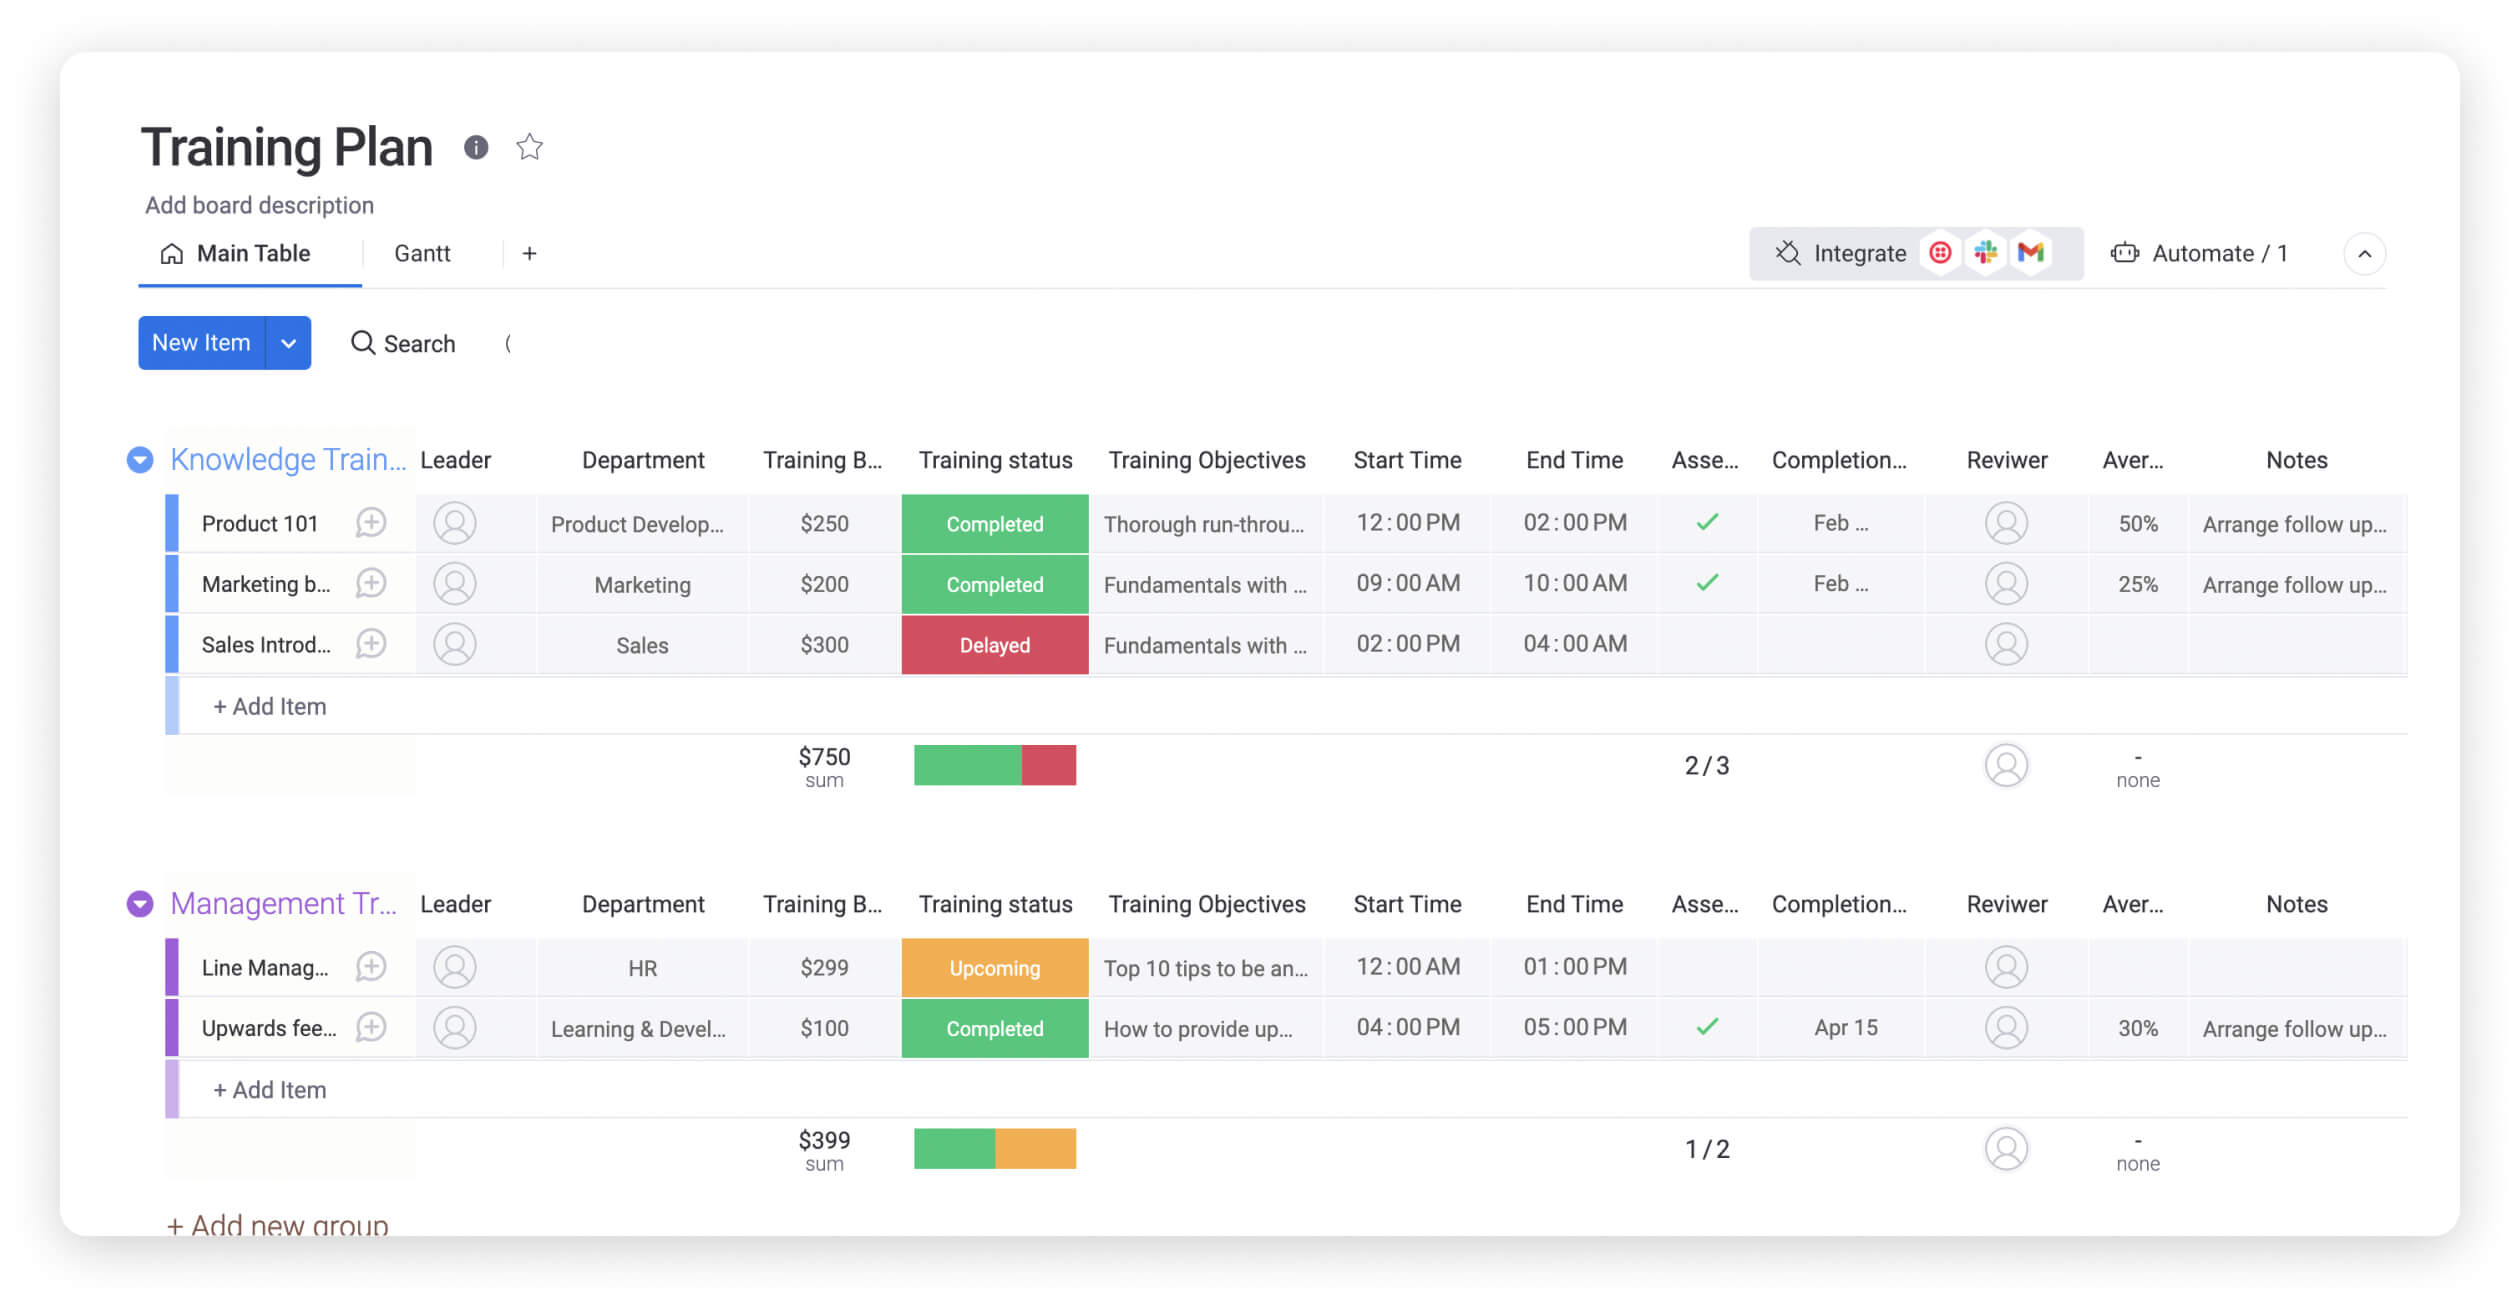
Task: Toggle collapse the Management Training group
Action: pos(141,902)
